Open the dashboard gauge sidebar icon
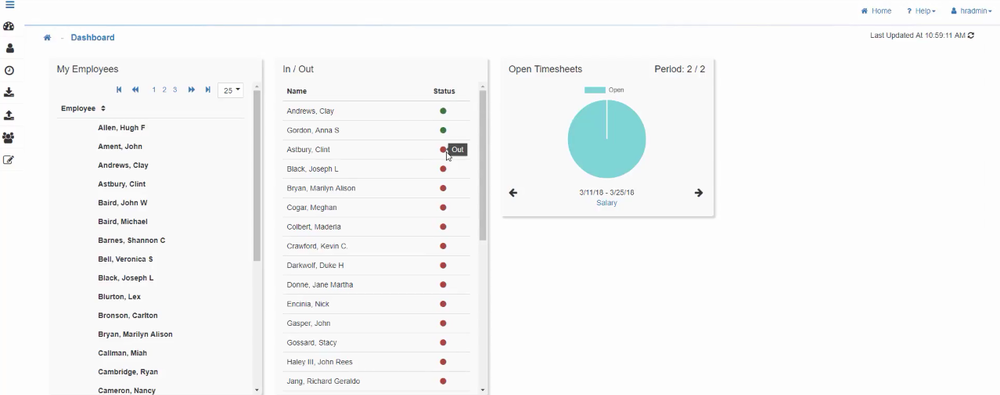 coord(8,26)
